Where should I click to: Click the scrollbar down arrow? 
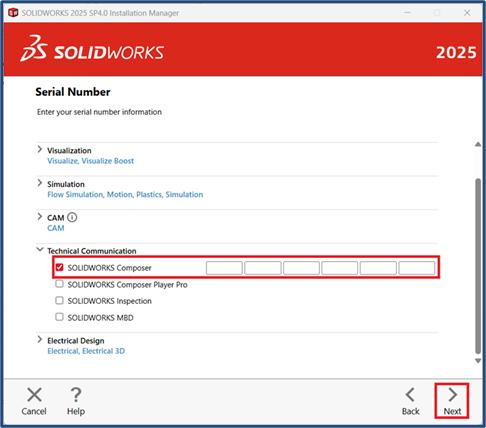pos(478,361)
